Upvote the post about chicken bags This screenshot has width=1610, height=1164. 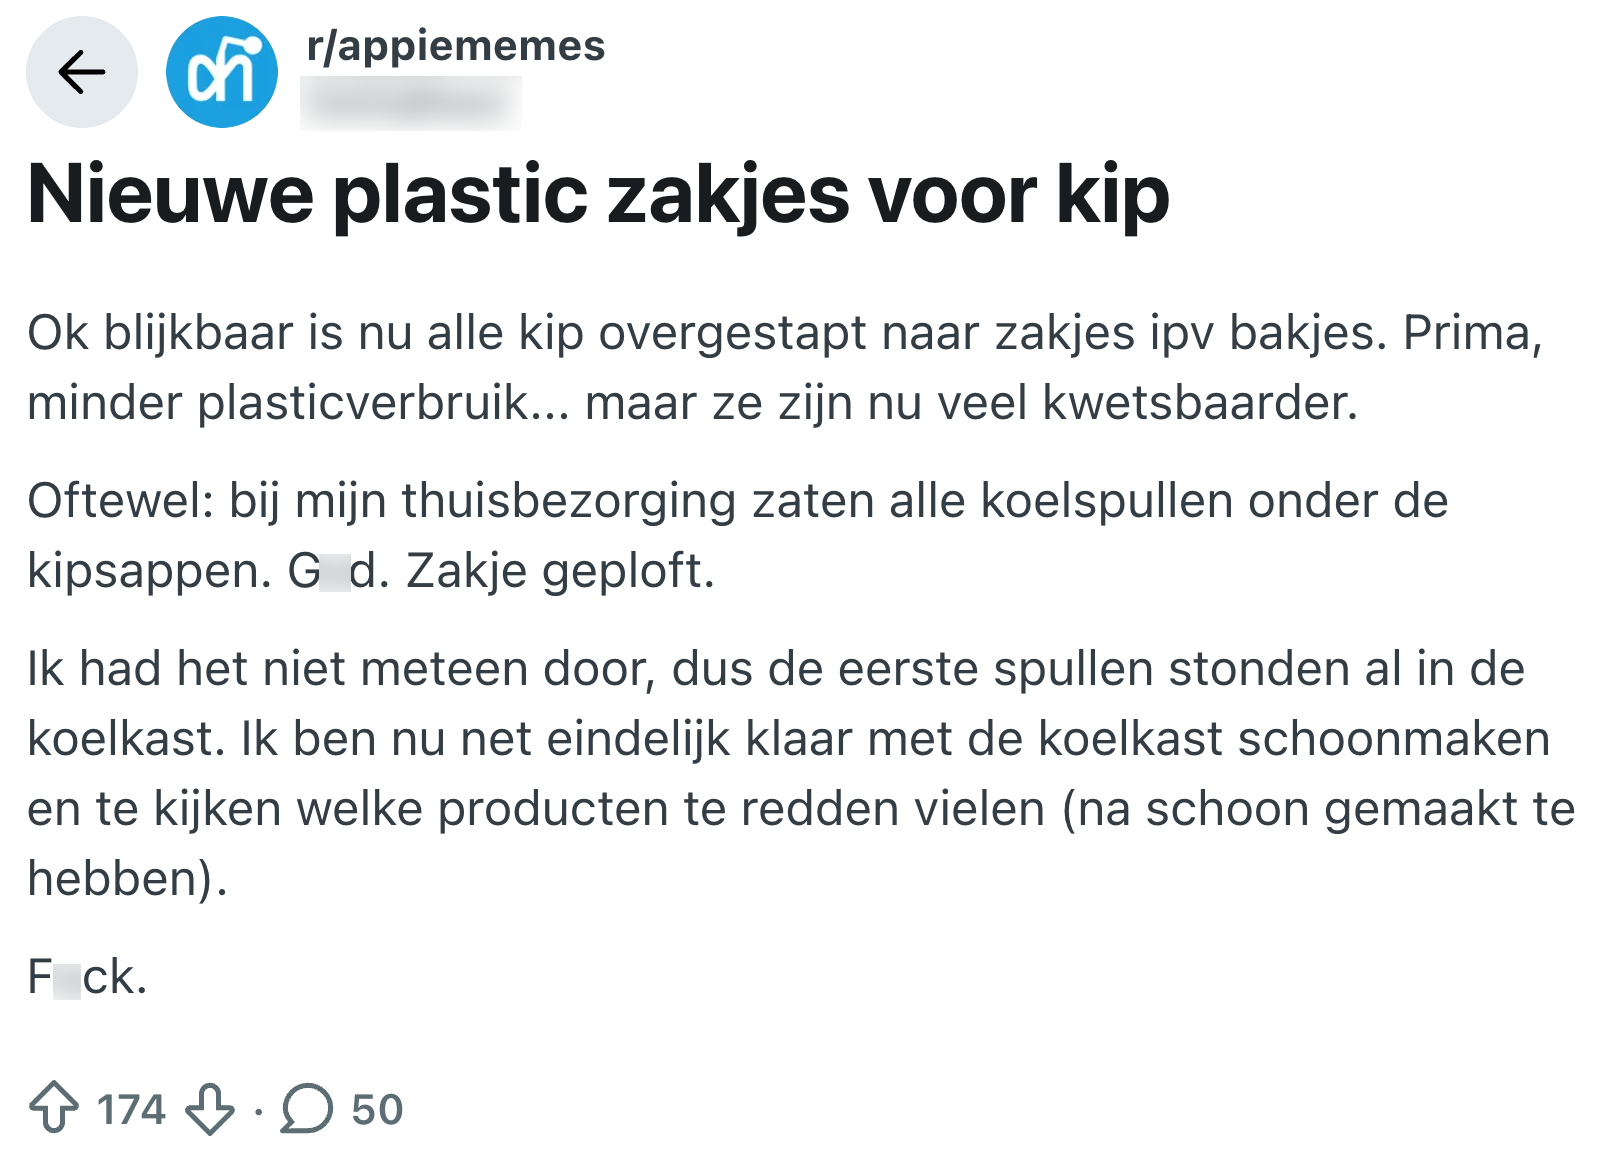[x=54, y=1108]
